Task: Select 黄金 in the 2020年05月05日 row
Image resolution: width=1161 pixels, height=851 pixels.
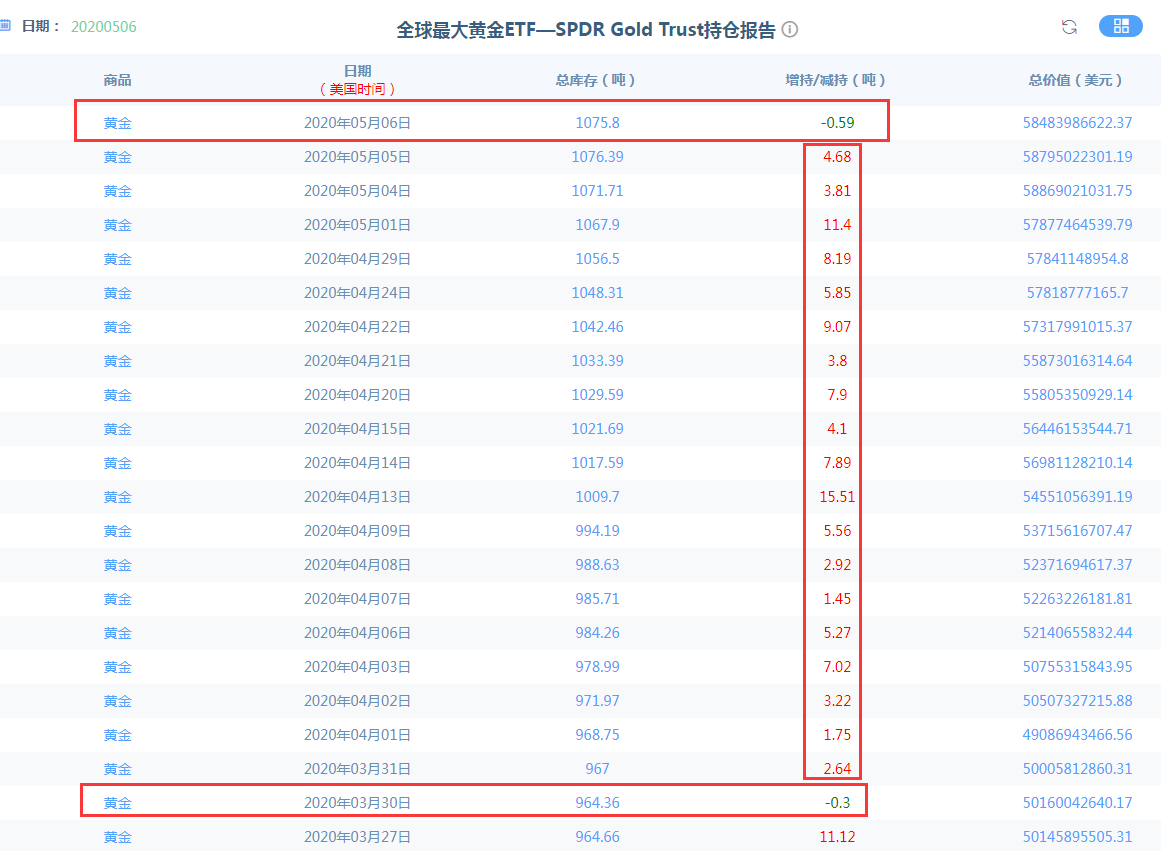Action: (x=117, y=157)
